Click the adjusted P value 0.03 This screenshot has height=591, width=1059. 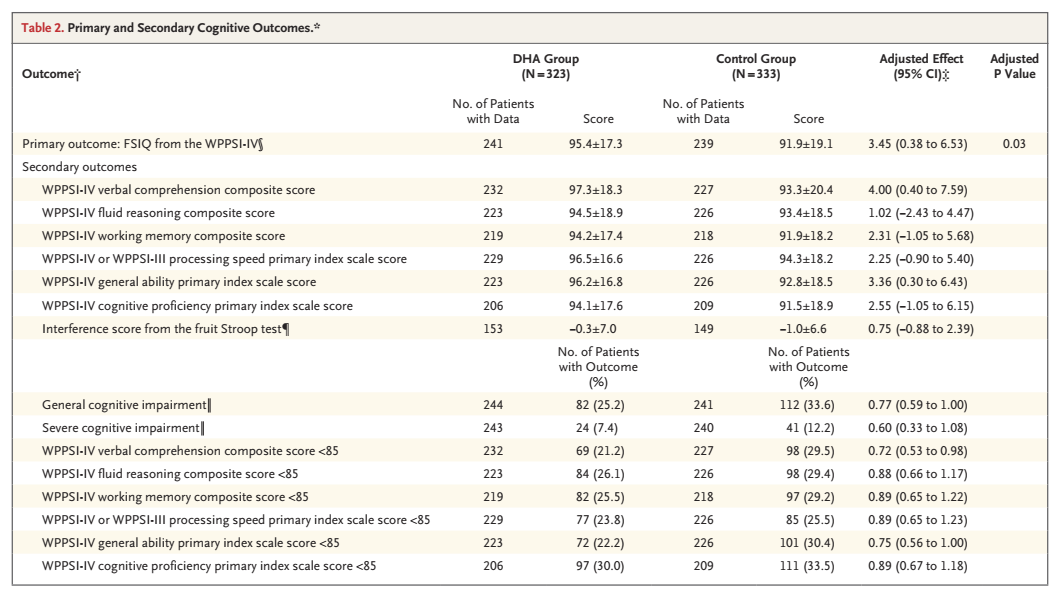point(1014,144)
